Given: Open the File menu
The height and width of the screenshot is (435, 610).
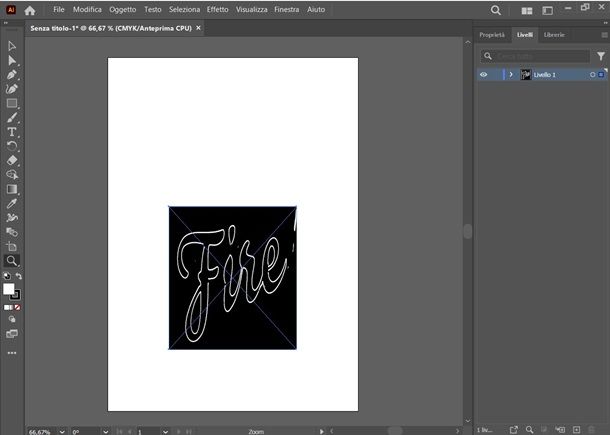Looking at the screenshot, I should tap(59, 9).
